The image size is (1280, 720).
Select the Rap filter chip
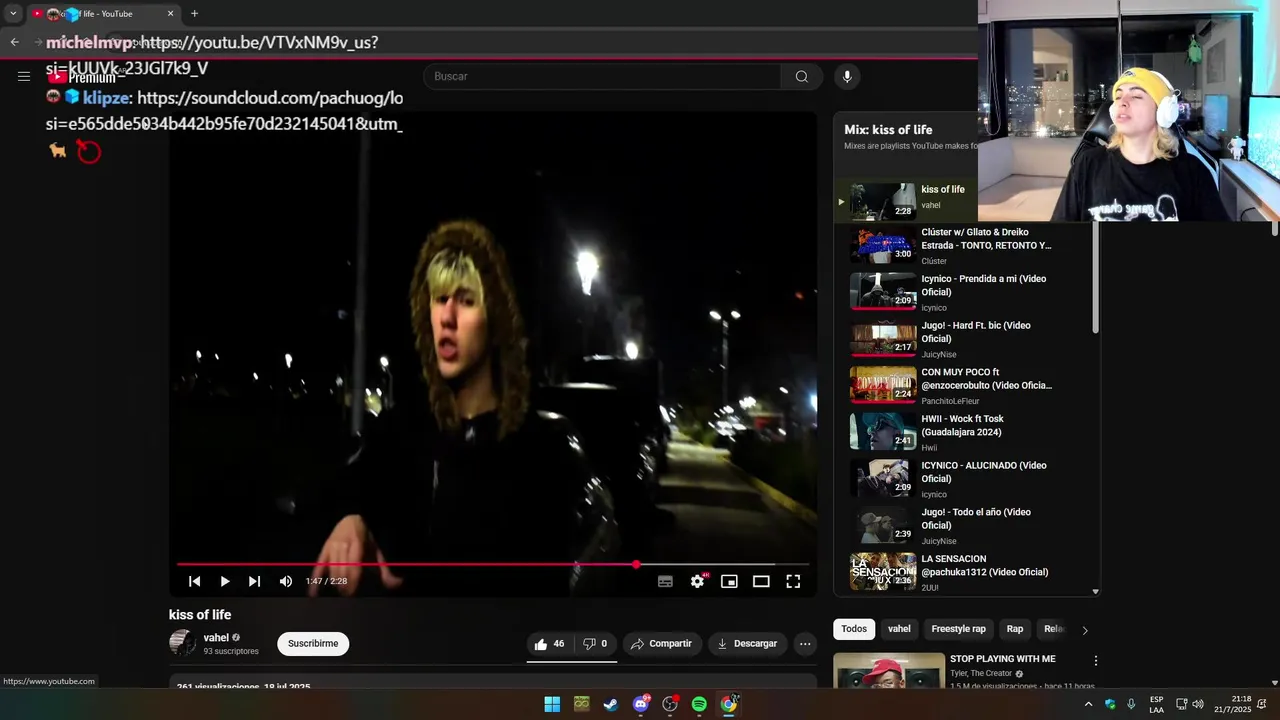1015,629
